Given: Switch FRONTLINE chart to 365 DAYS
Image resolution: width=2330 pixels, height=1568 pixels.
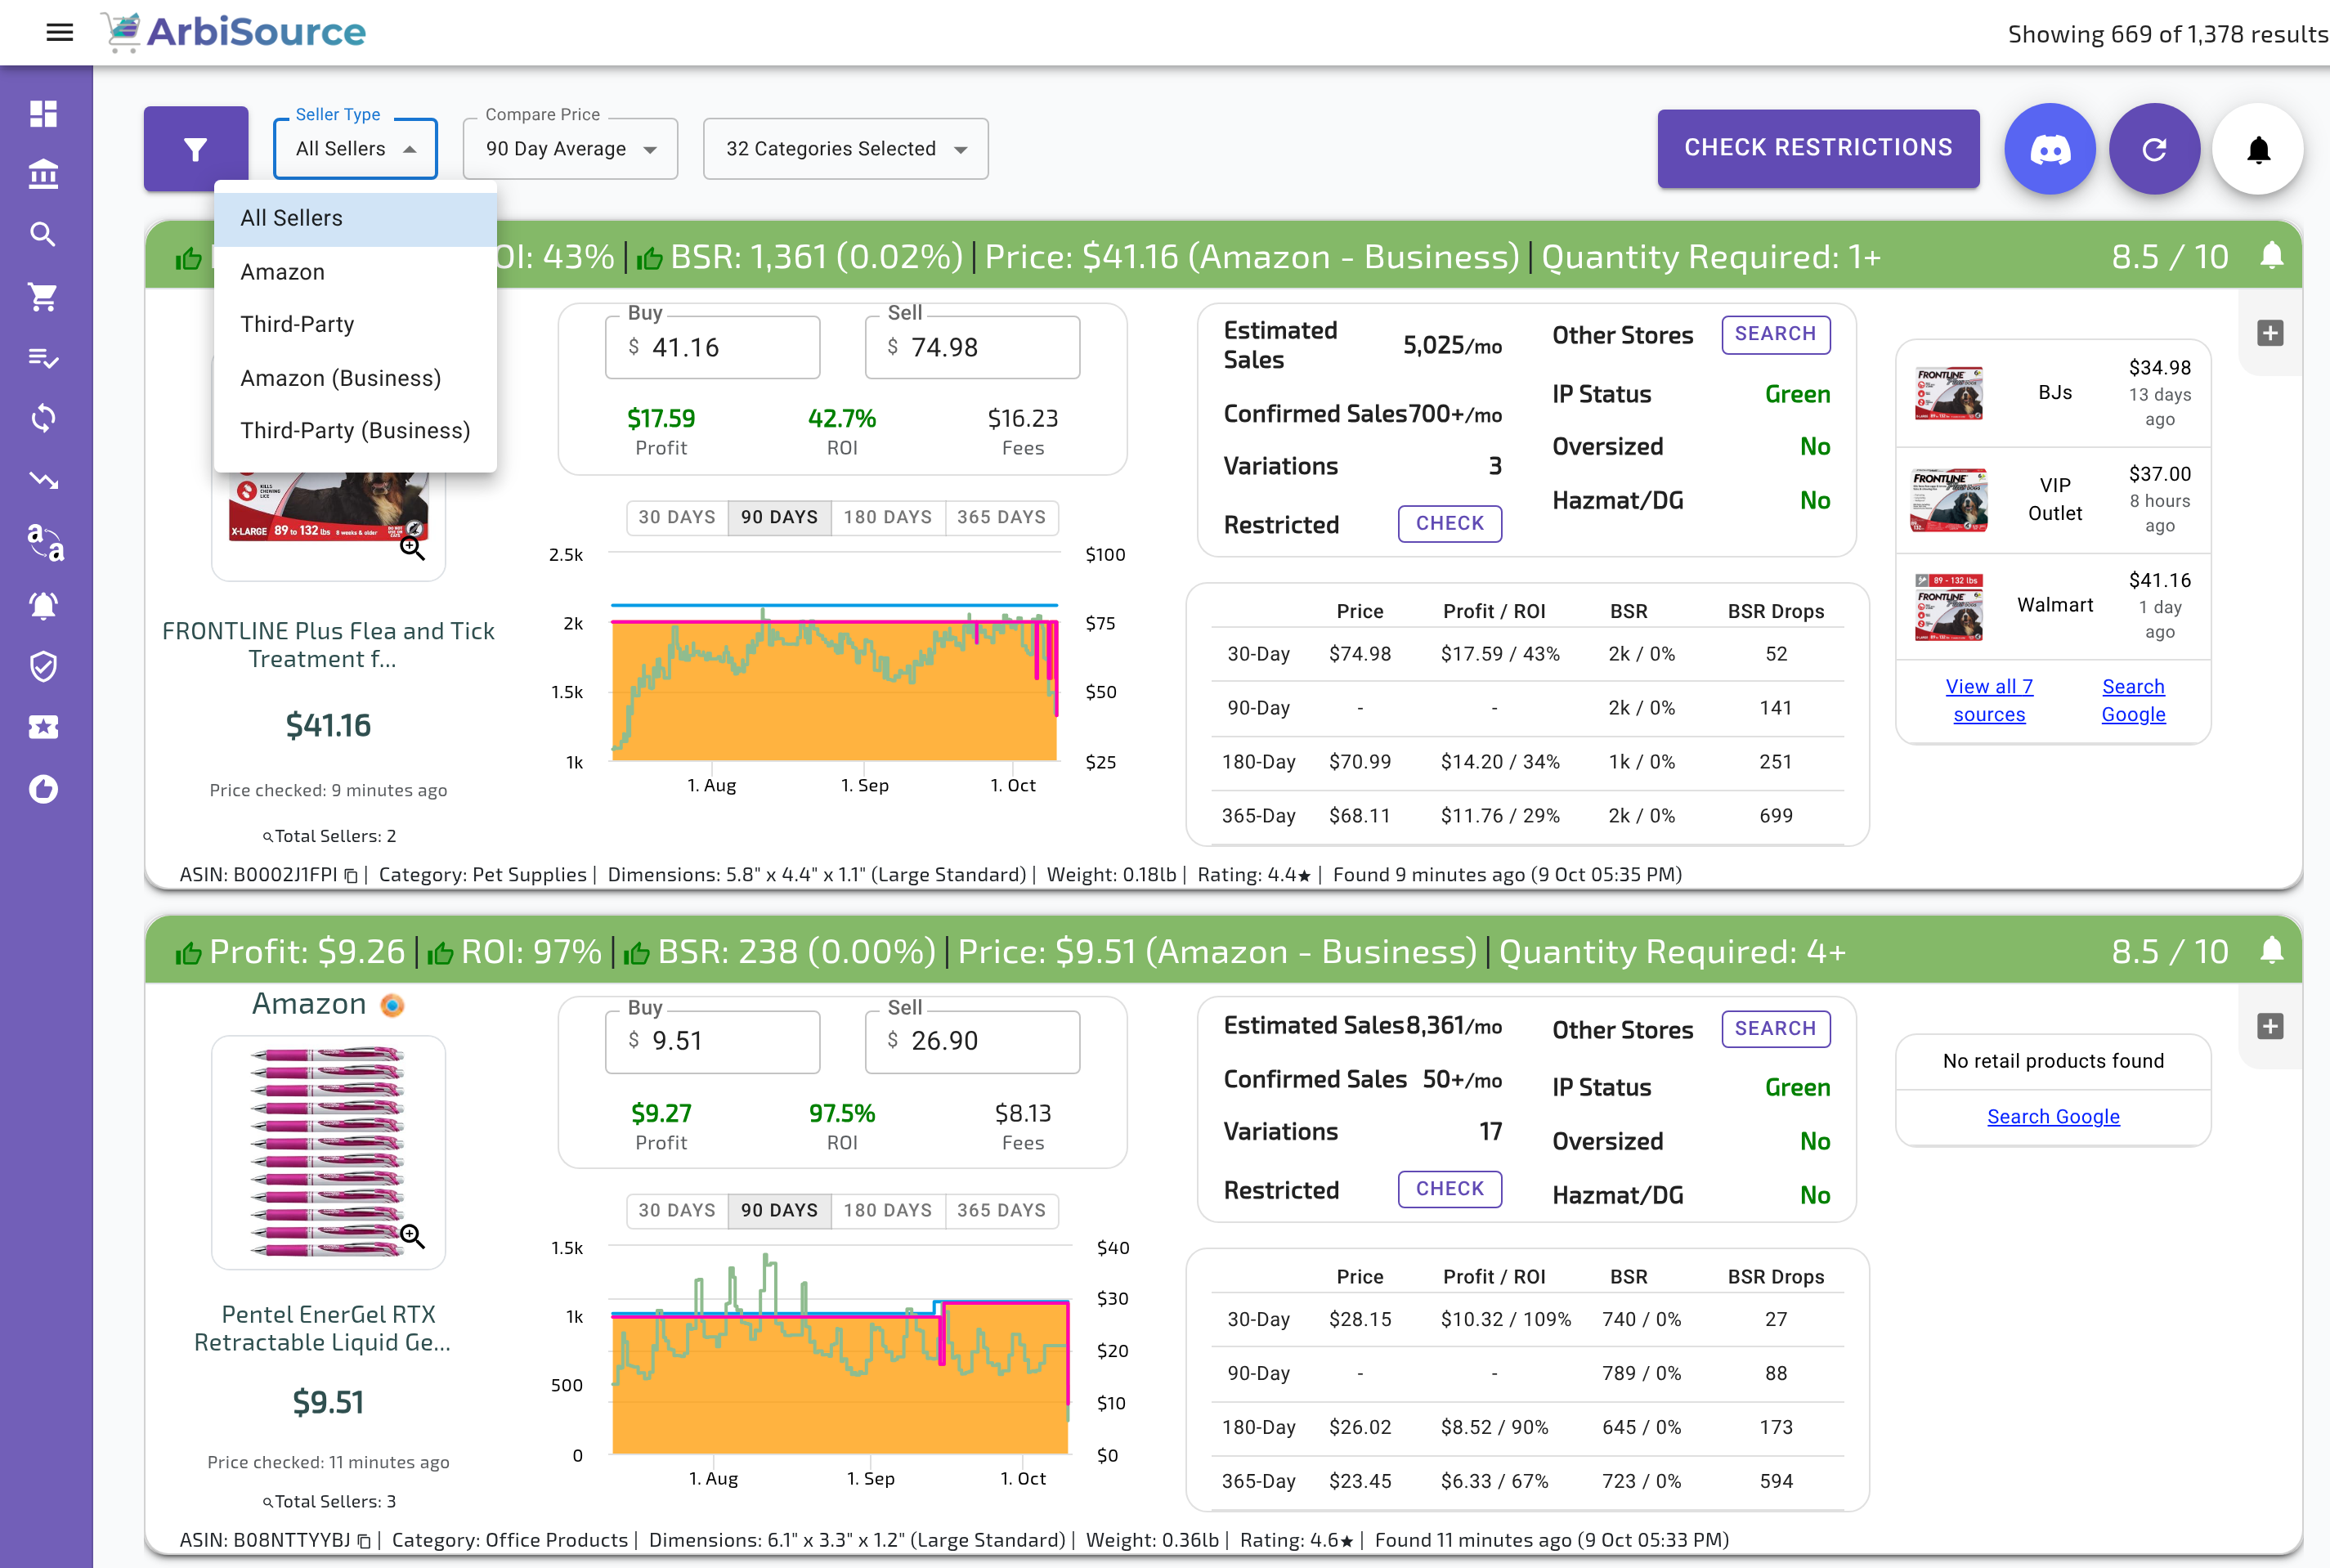Looking at the screenshot, I should 1001,517.
